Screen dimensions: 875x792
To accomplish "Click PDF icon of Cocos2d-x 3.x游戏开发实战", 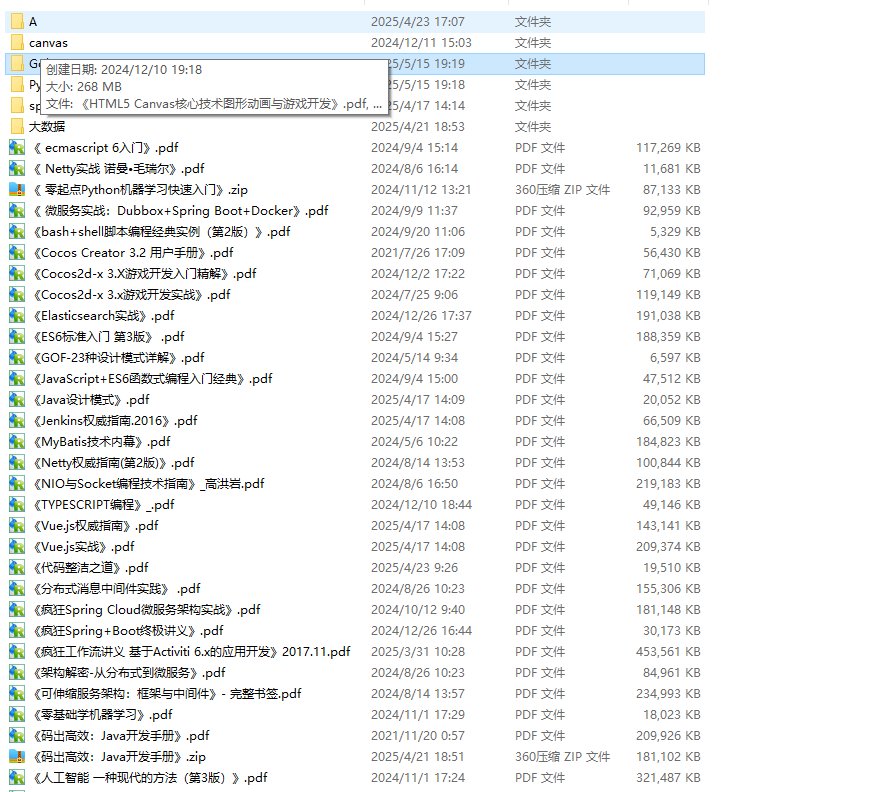I will click(17, 295).
